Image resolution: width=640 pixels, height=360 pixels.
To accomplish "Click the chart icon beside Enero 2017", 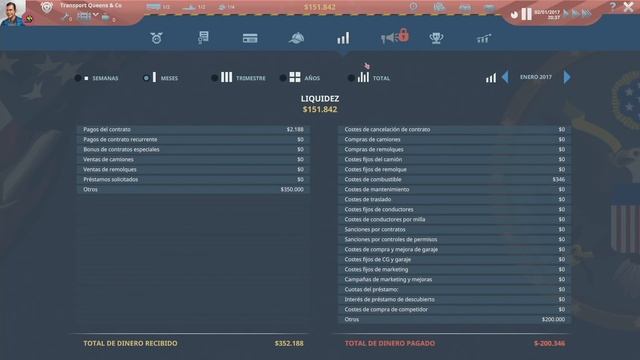I will [491, 78].
